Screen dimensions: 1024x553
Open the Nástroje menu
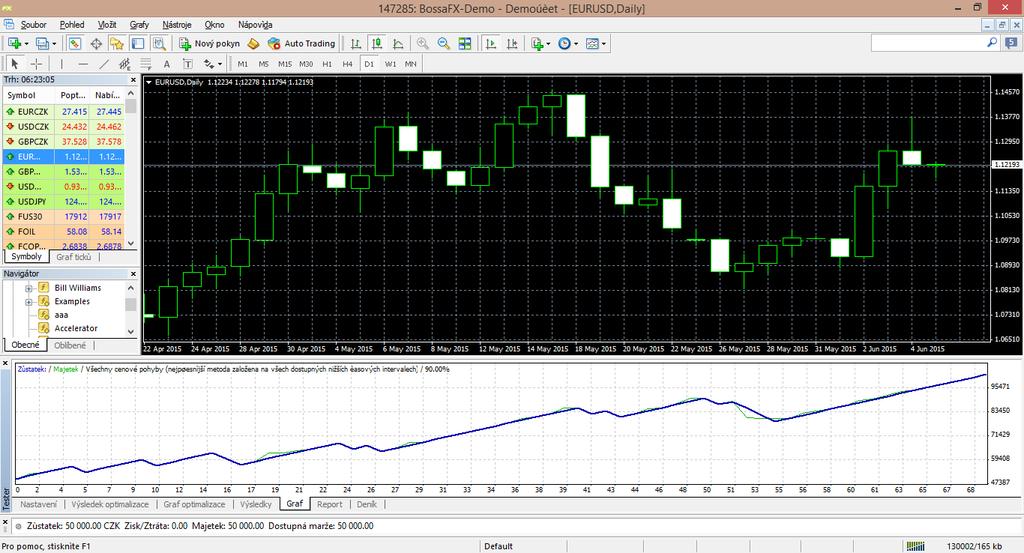(177, 24)
